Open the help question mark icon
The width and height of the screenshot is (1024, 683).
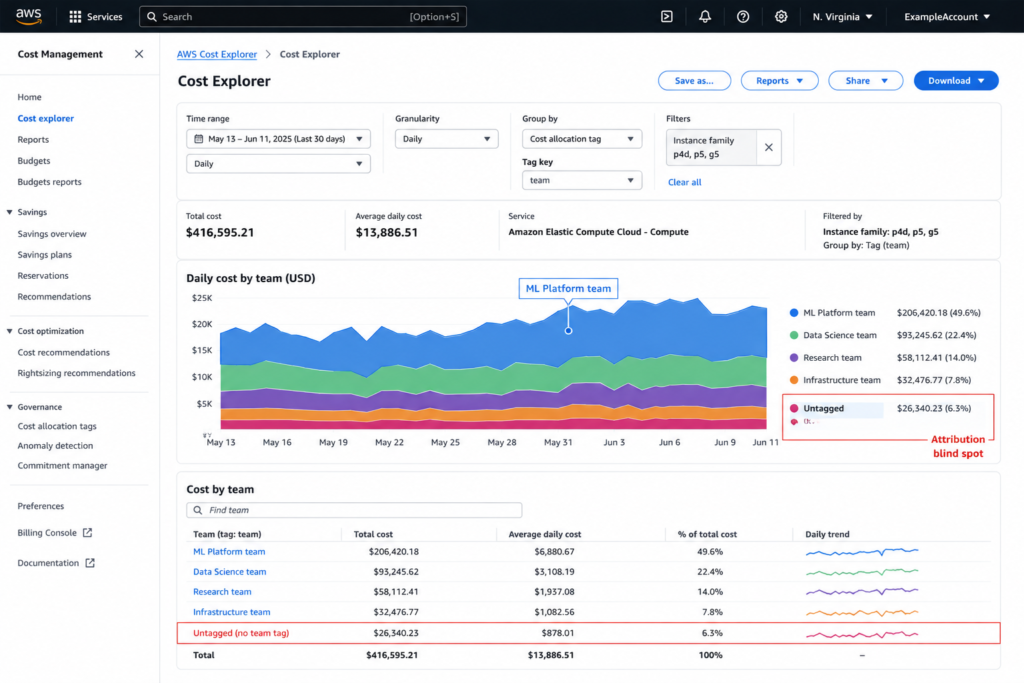point(743,16)
